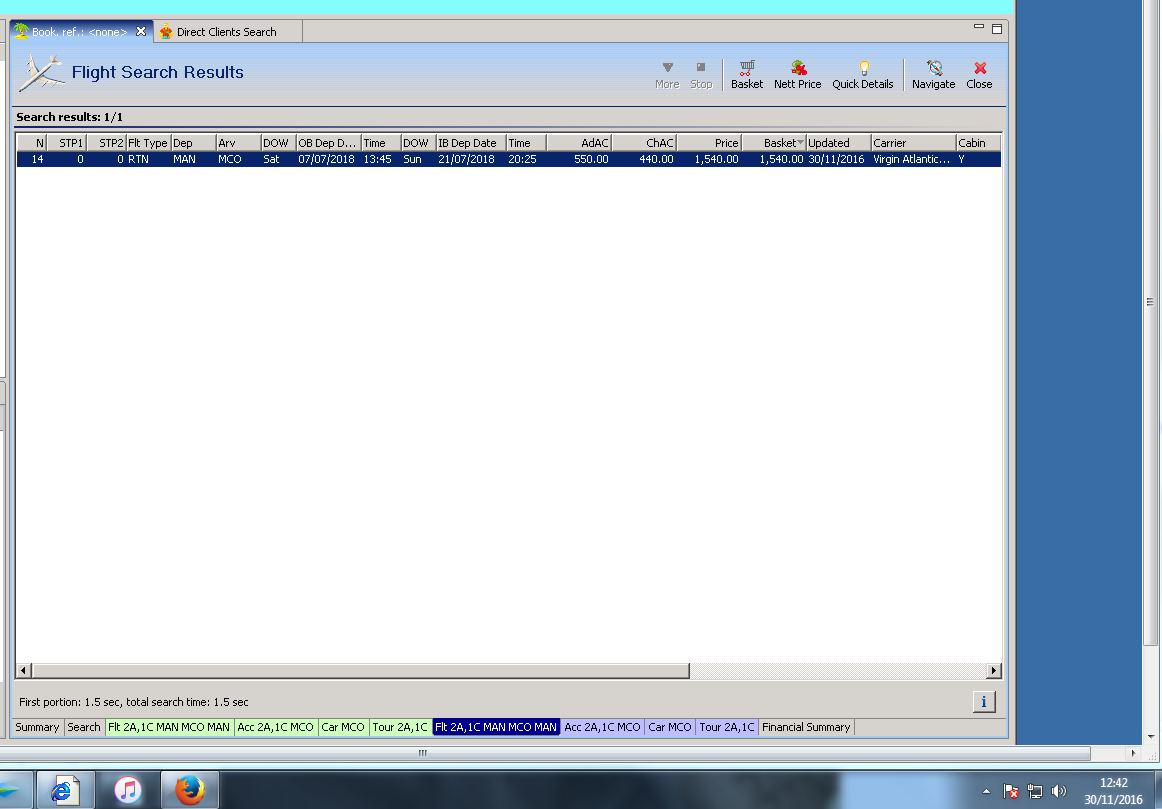Viewport: 1162px width, 809px height.
Task: Click the volume speaker tray icon
Action: (x=1059, y=791)
